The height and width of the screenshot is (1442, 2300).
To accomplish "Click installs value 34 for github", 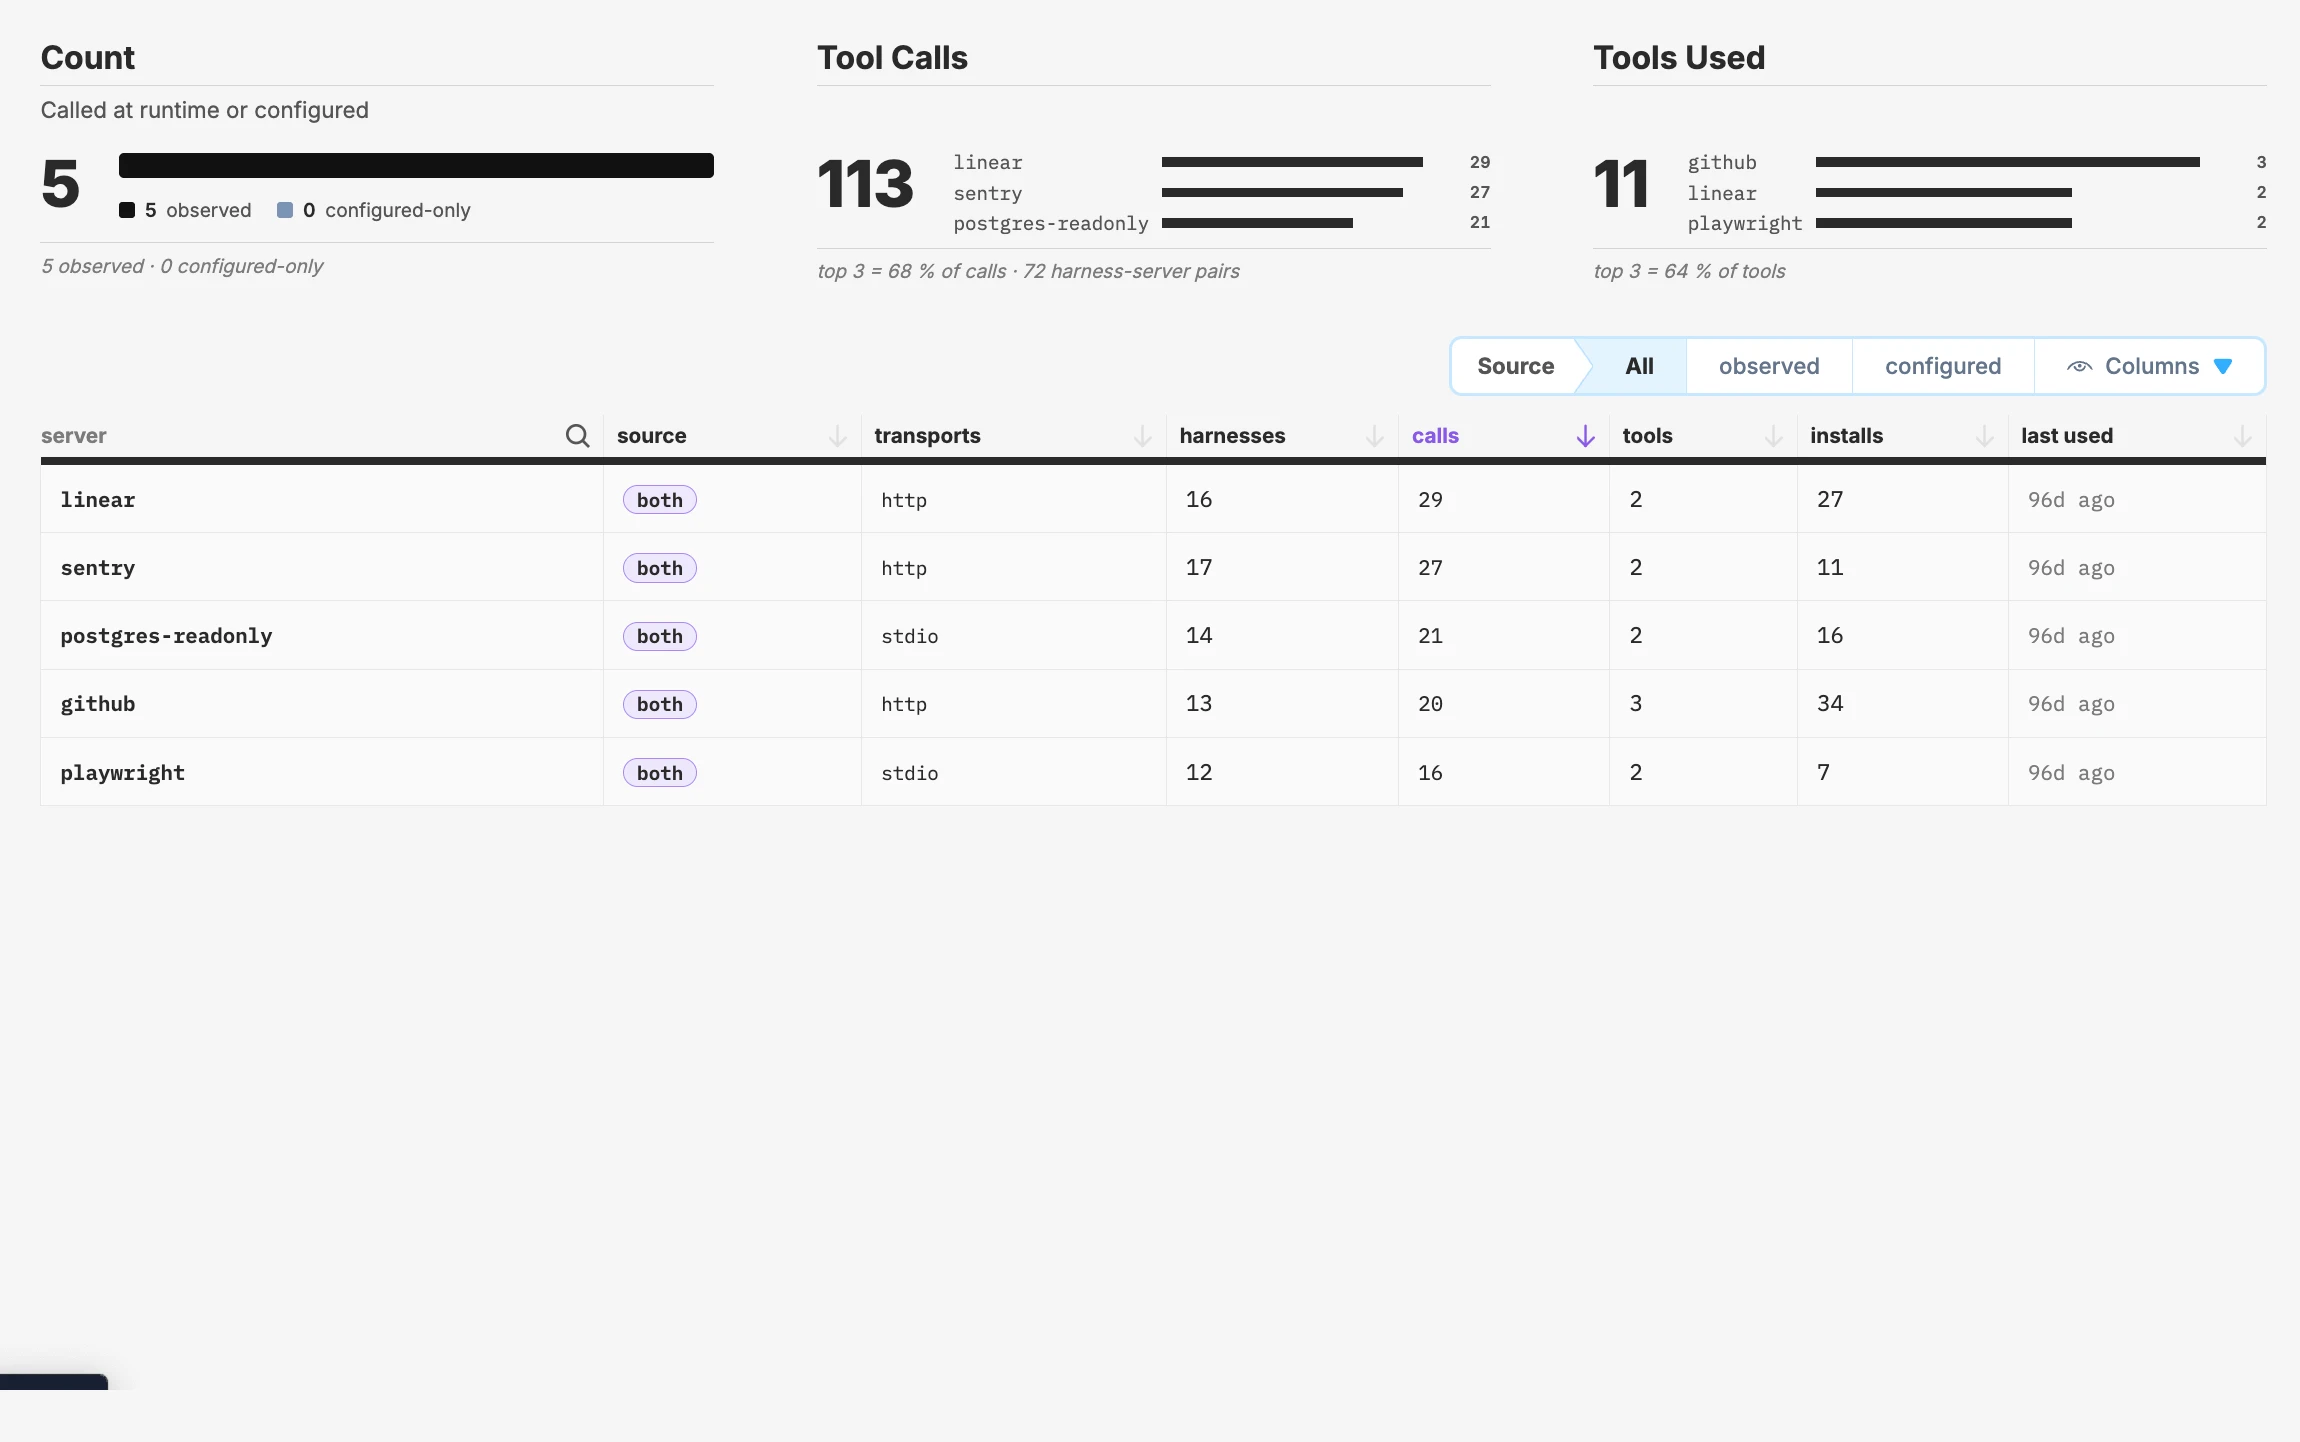I will tap(1830, 703).
